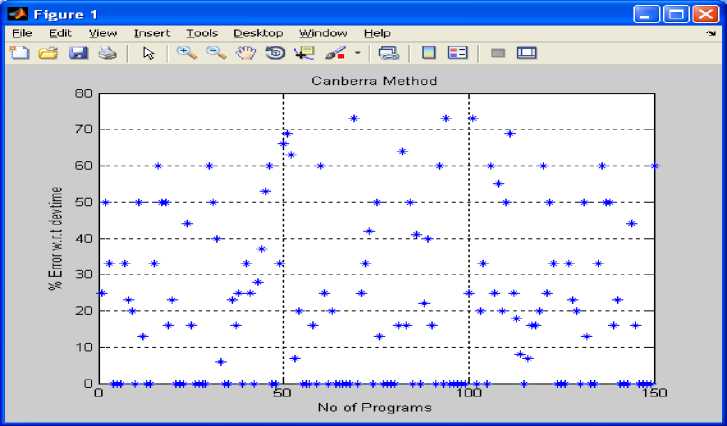The width and height of the screenshot is (727, 426).
Task: Select the Pan hand tool
Action: pos(245,53)
